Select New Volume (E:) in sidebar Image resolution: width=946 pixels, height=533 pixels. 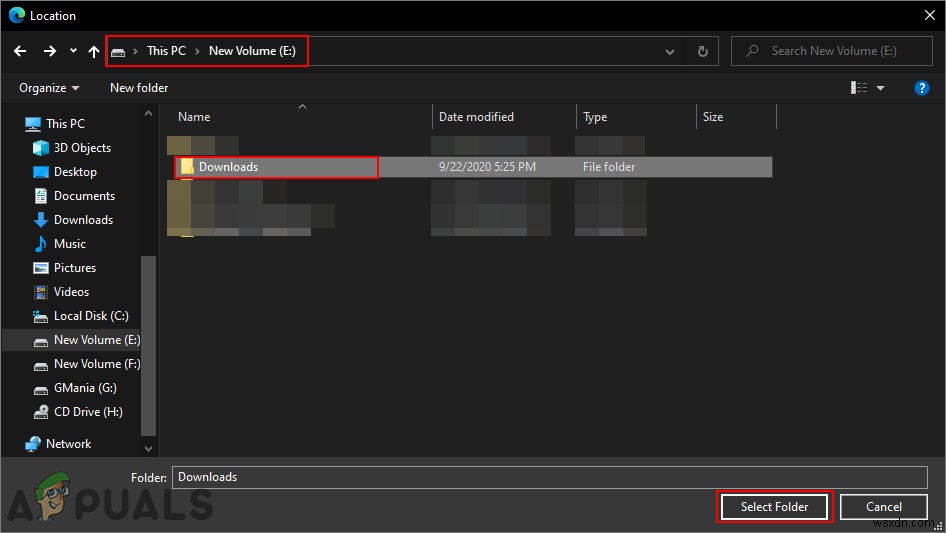point(97,340)
